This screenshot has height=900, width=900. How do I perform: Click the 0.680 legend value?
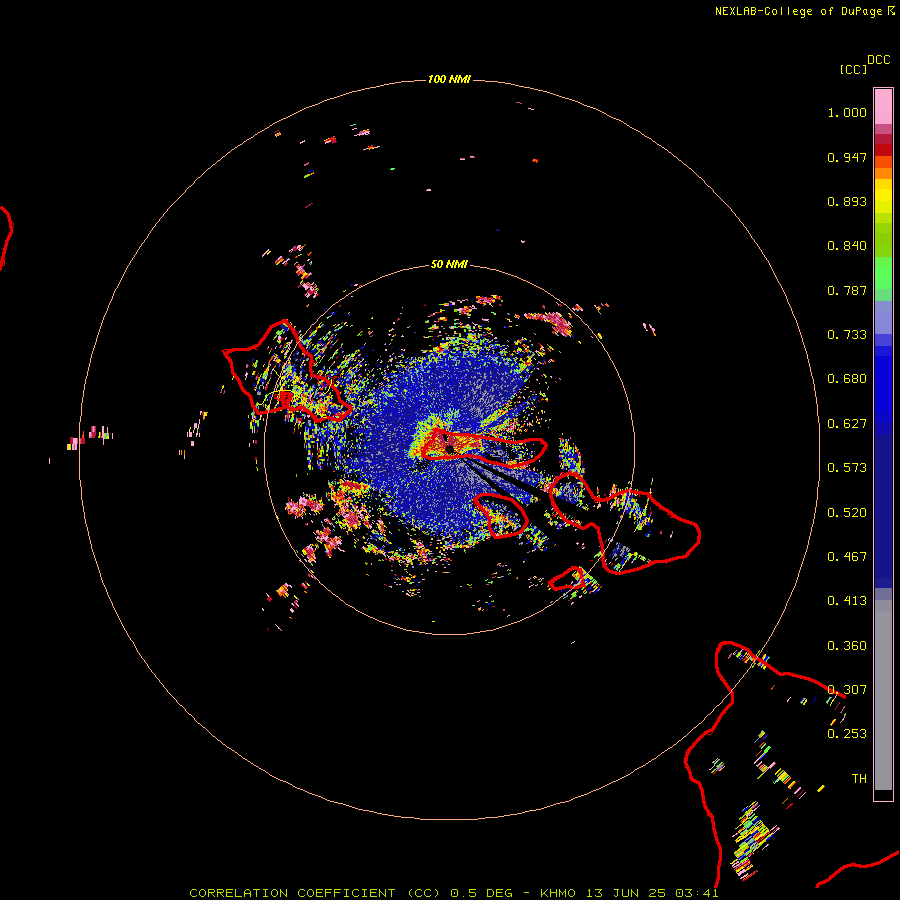tap(847, 379)
